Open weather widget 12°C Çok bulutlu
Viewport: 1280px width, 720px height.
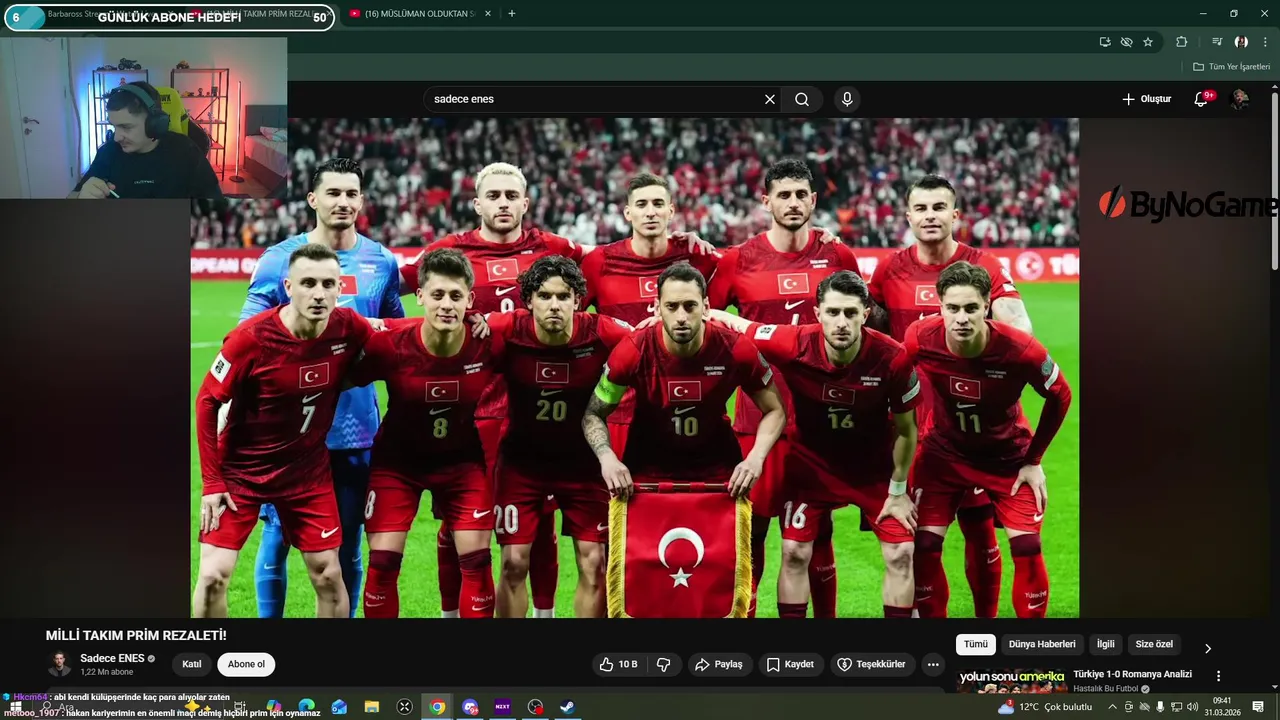1044,707
